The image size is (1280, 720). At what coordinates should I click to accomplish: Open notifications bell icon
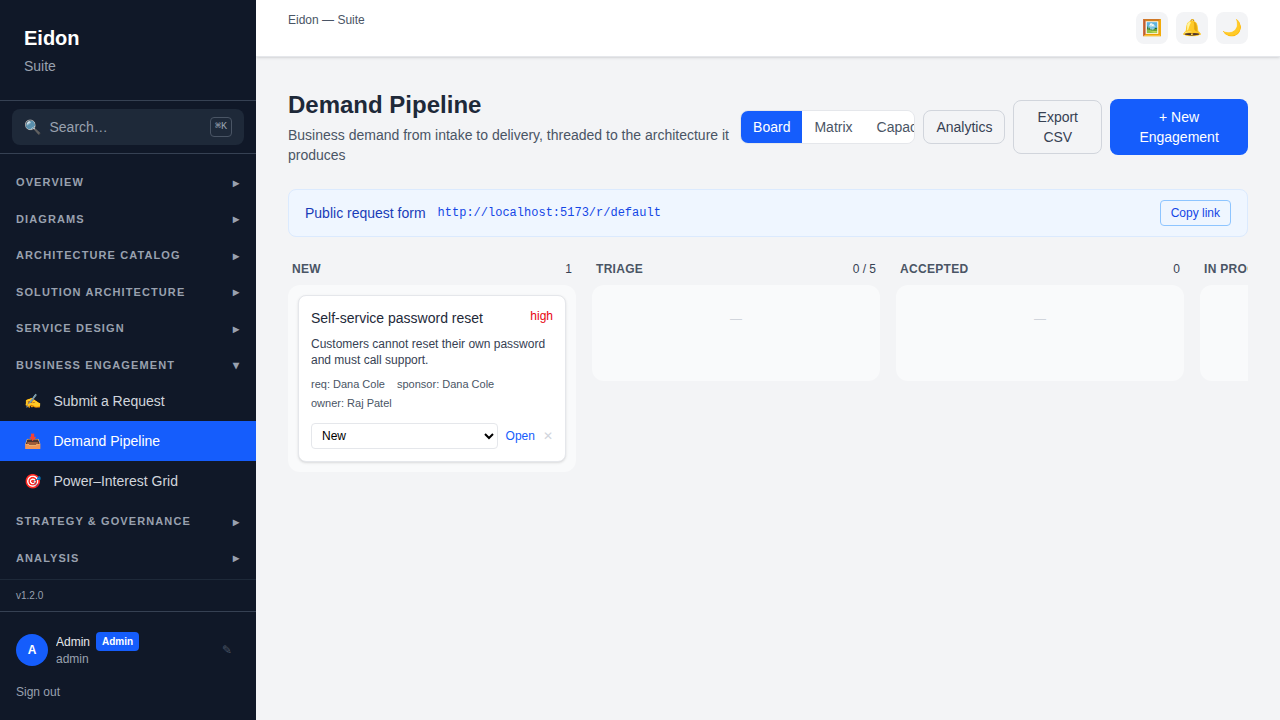coord(1192,28)
